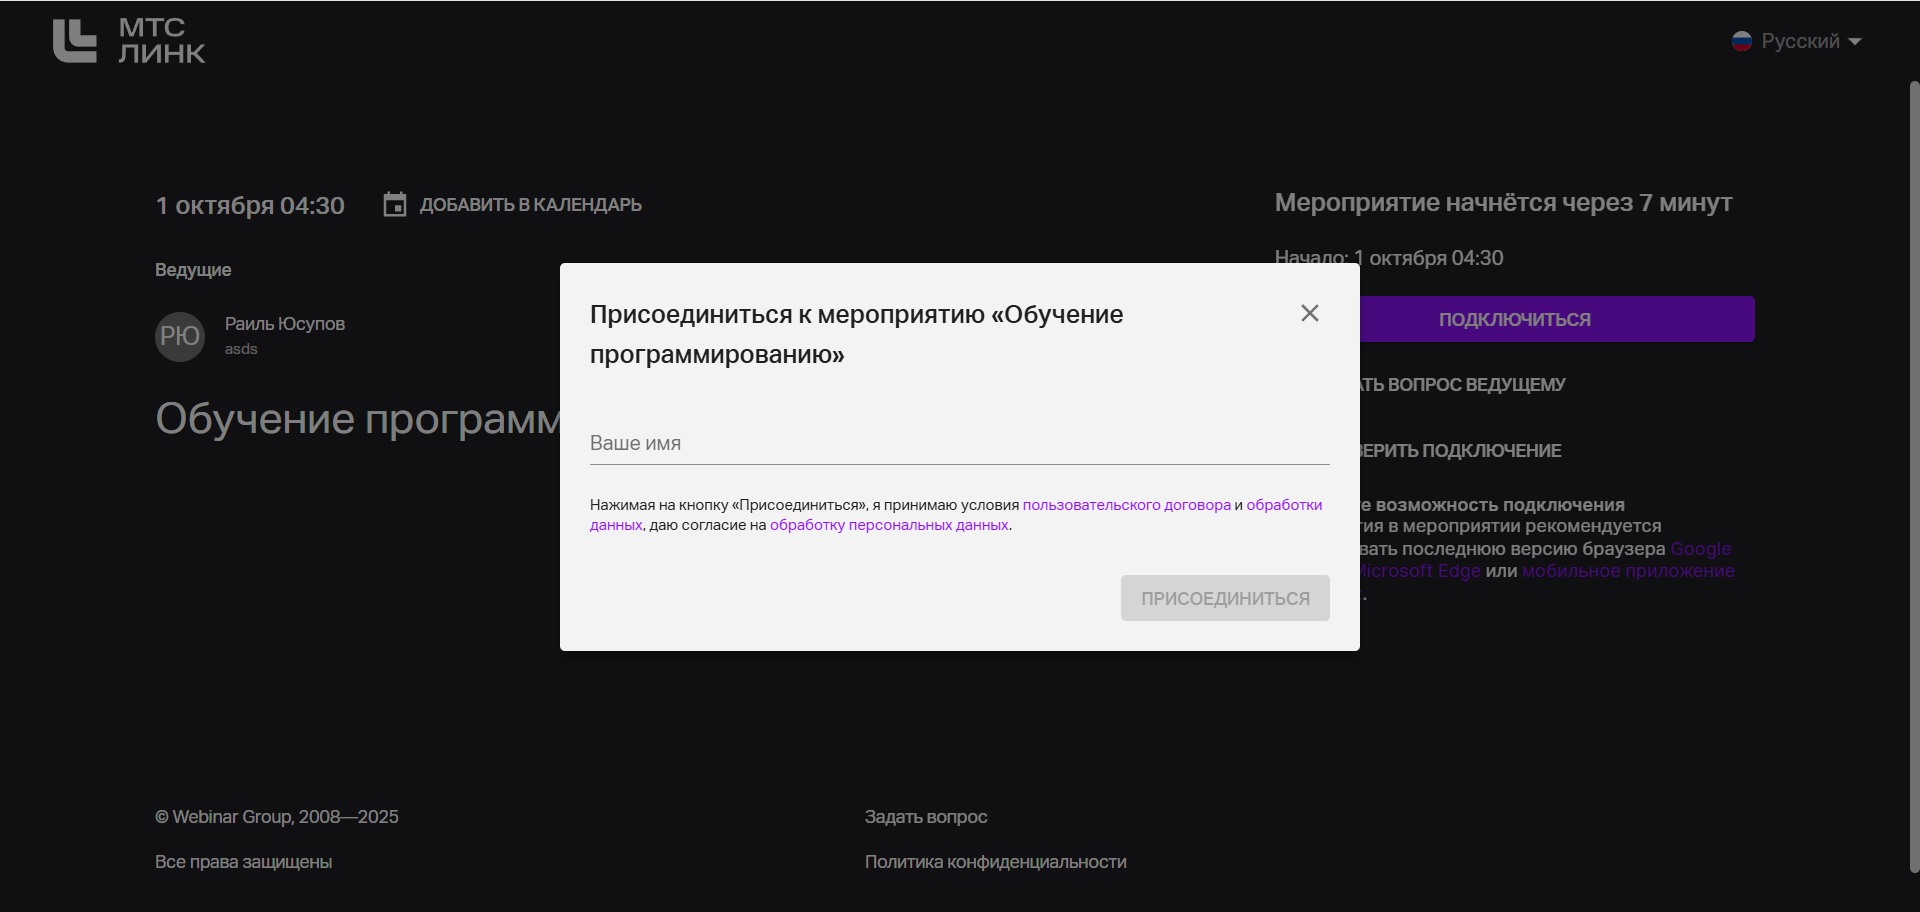Open the мобильное приложение link
This screenshot has width=1920, height=912.
tap(1627, 571)
